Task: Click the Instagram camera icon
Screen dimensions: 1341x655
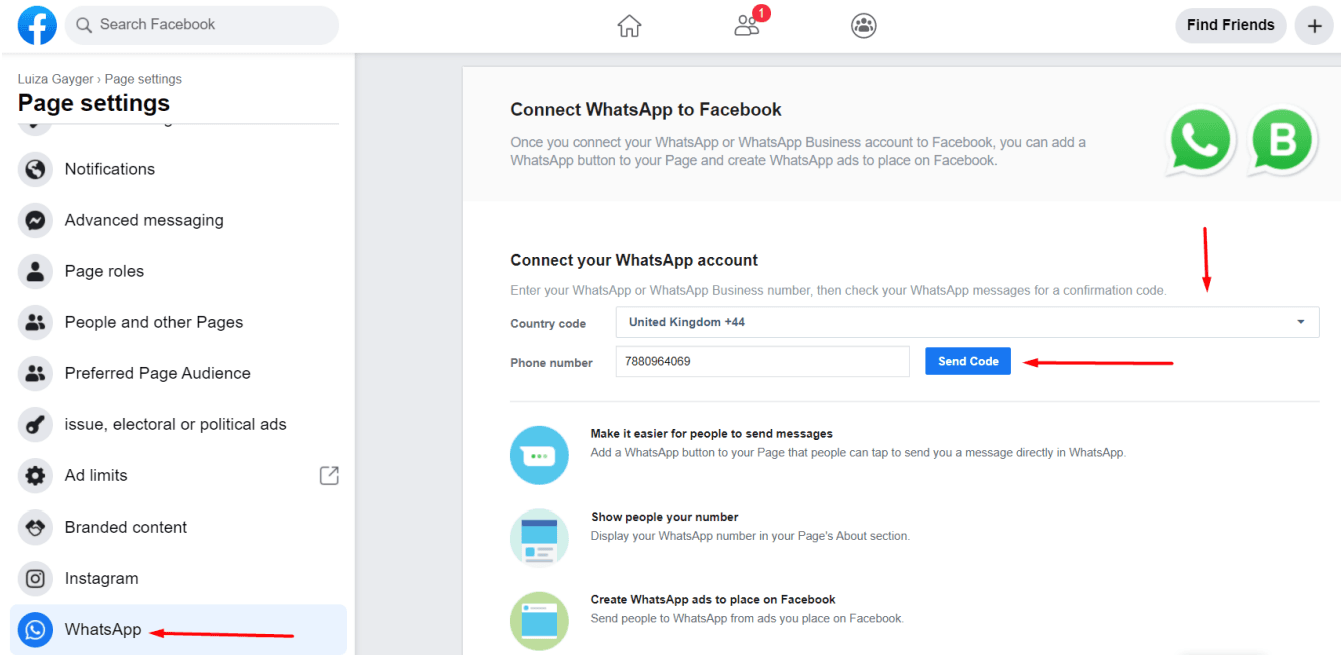Action: click(35, 578)
